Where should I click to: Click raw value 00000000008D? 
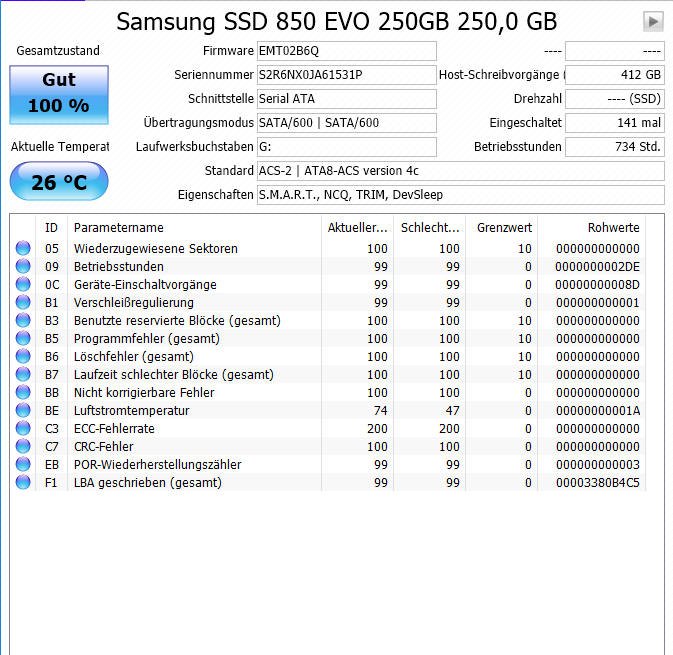point(597,285)
